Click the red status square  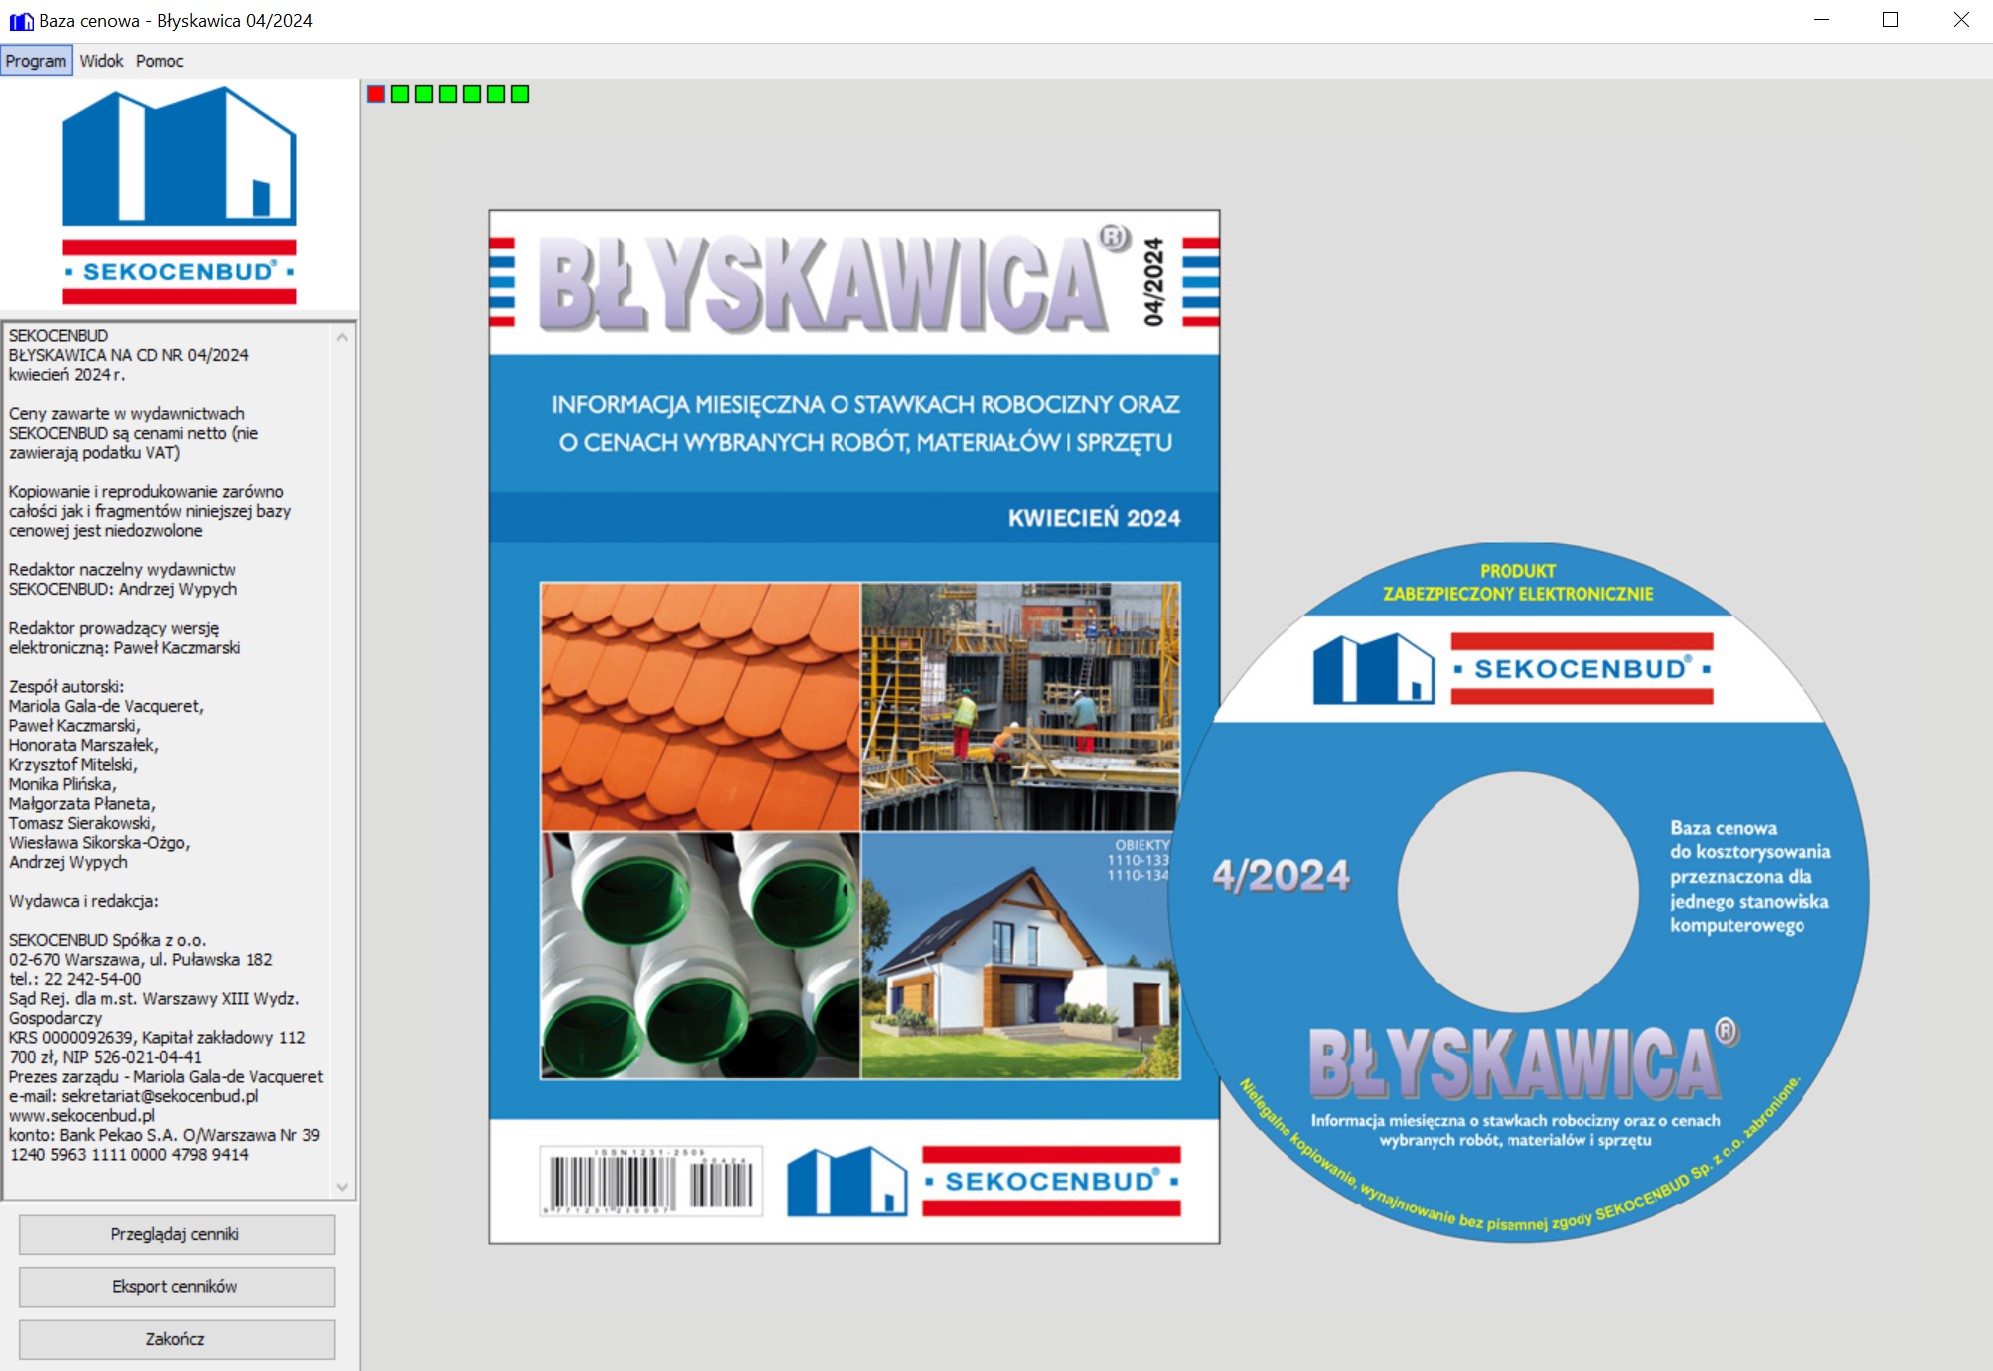pos(376,94)
